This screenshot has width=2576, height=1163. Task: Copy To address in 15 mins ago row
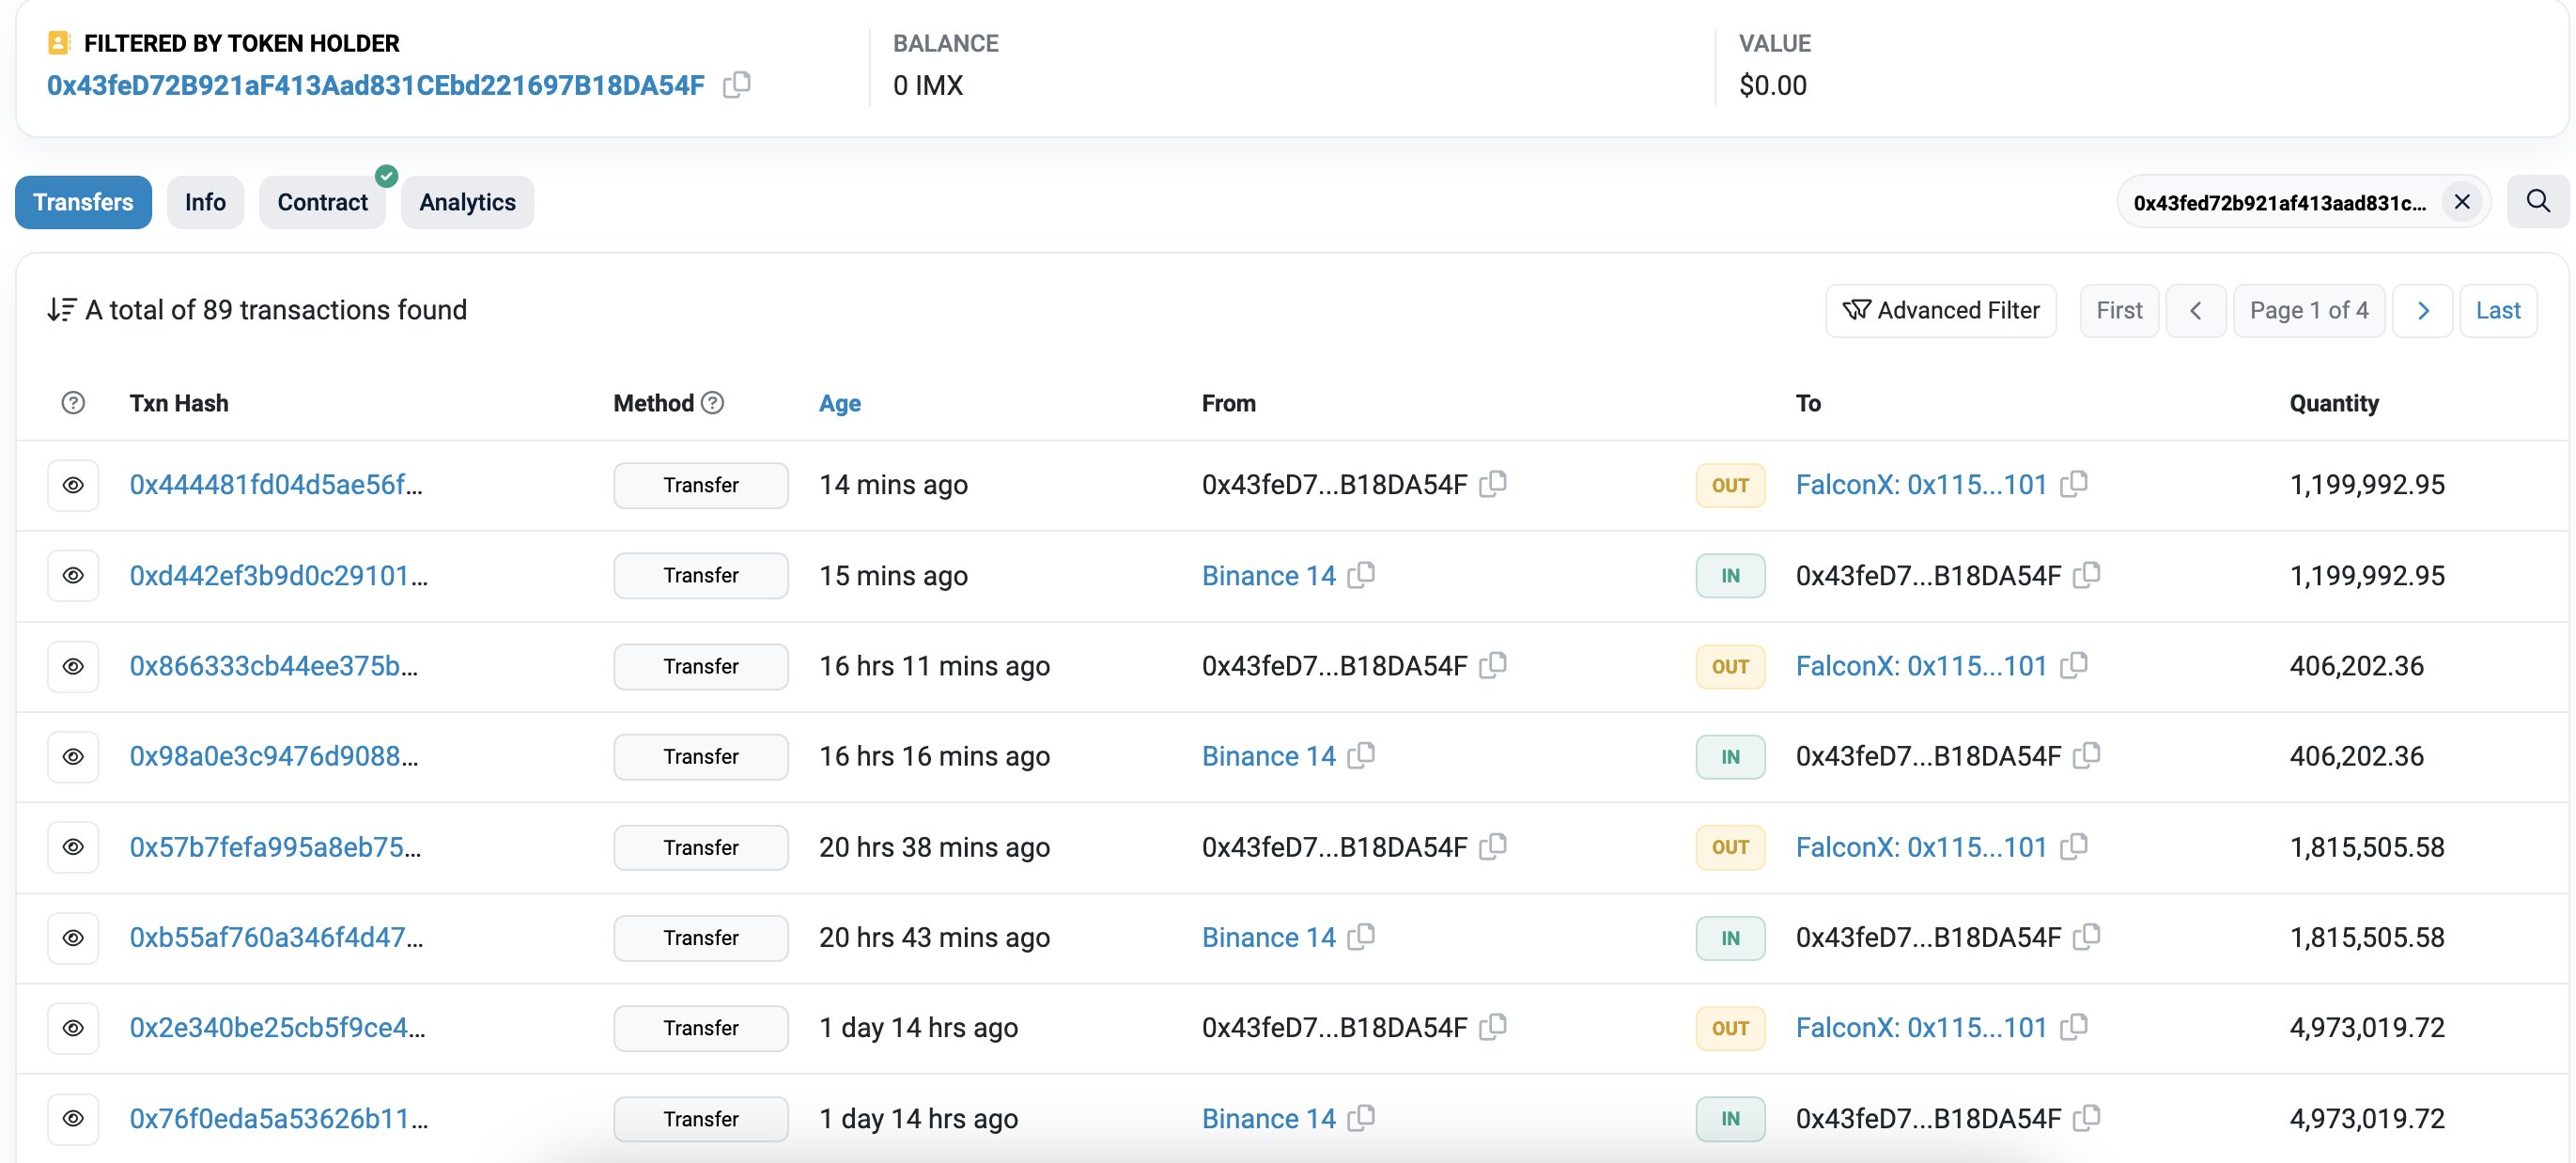pos(2087,575)
